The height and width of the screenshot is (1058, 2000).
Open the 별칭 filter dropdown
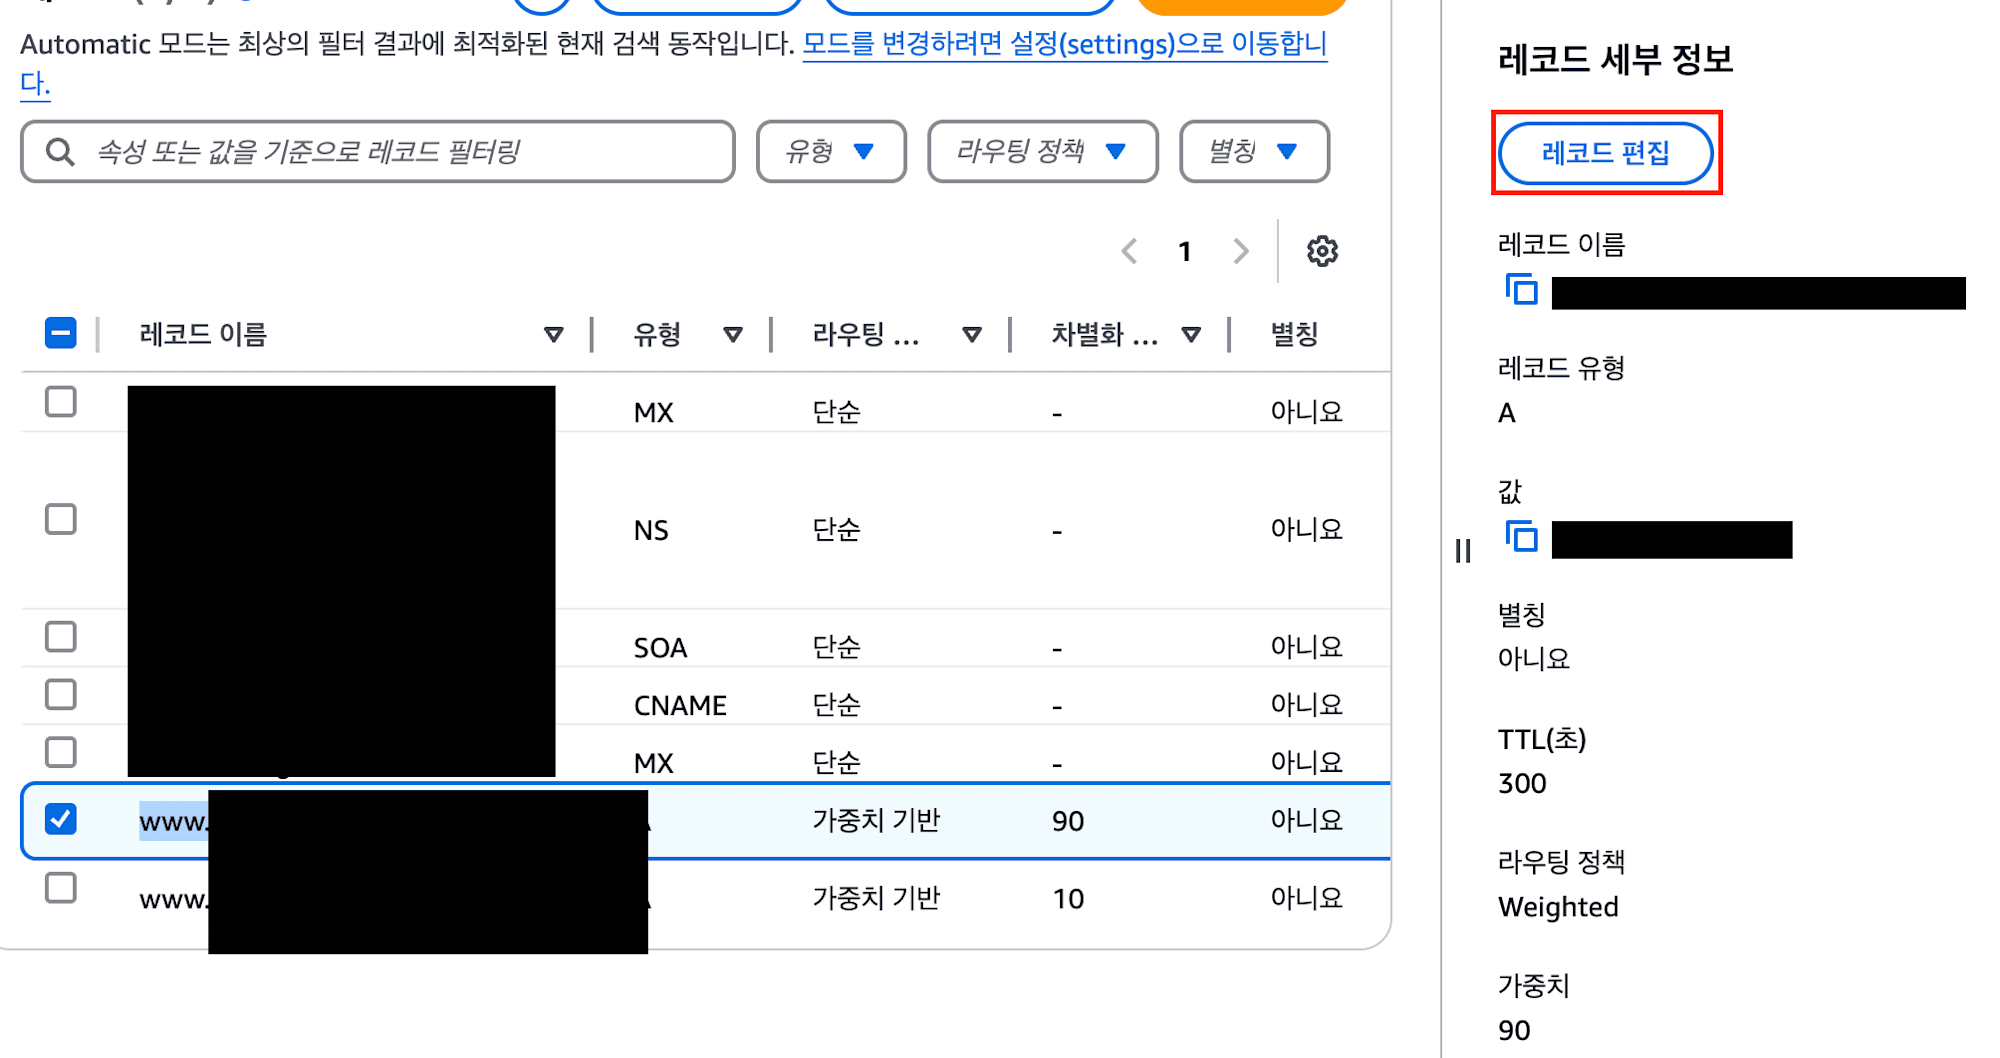(1254, 152)
